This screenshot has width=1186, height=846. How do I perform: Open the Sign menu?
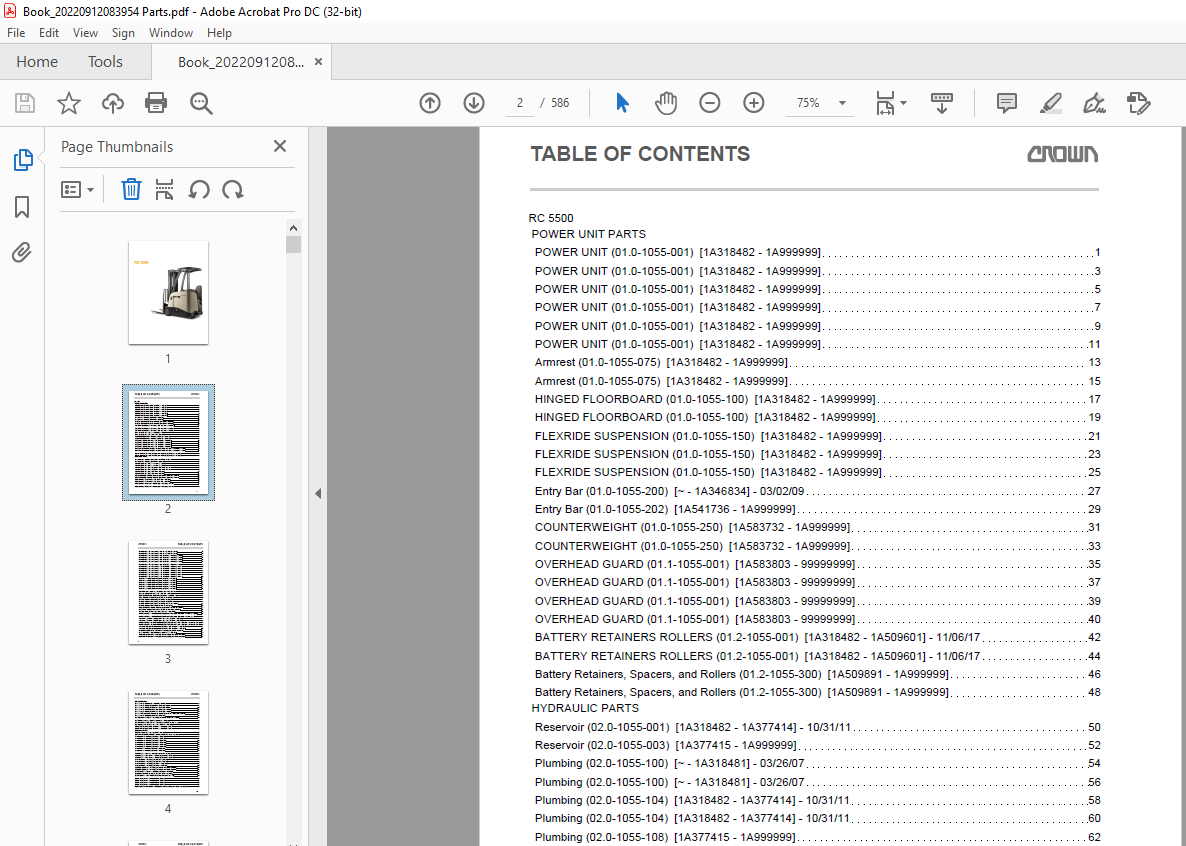(x=123, y=33)
